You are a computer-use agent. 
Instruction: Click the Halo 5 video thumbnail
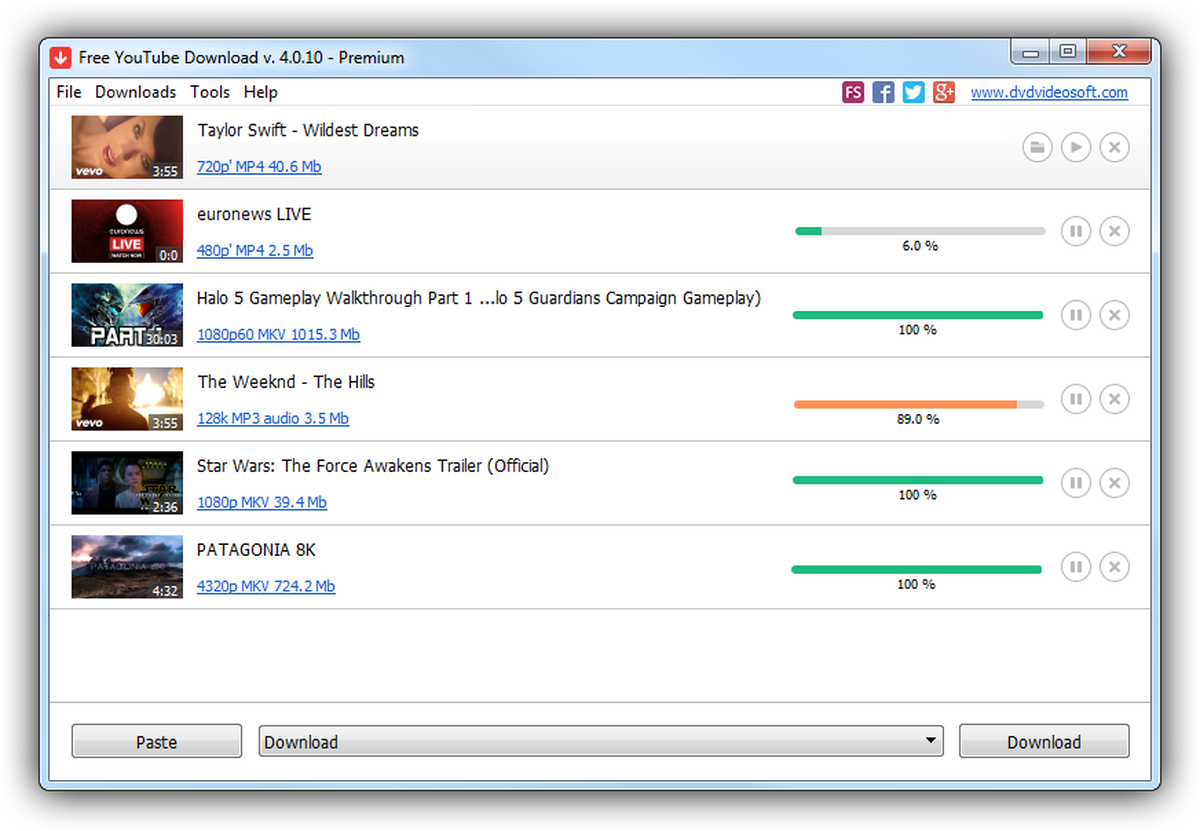pos(127,315)
